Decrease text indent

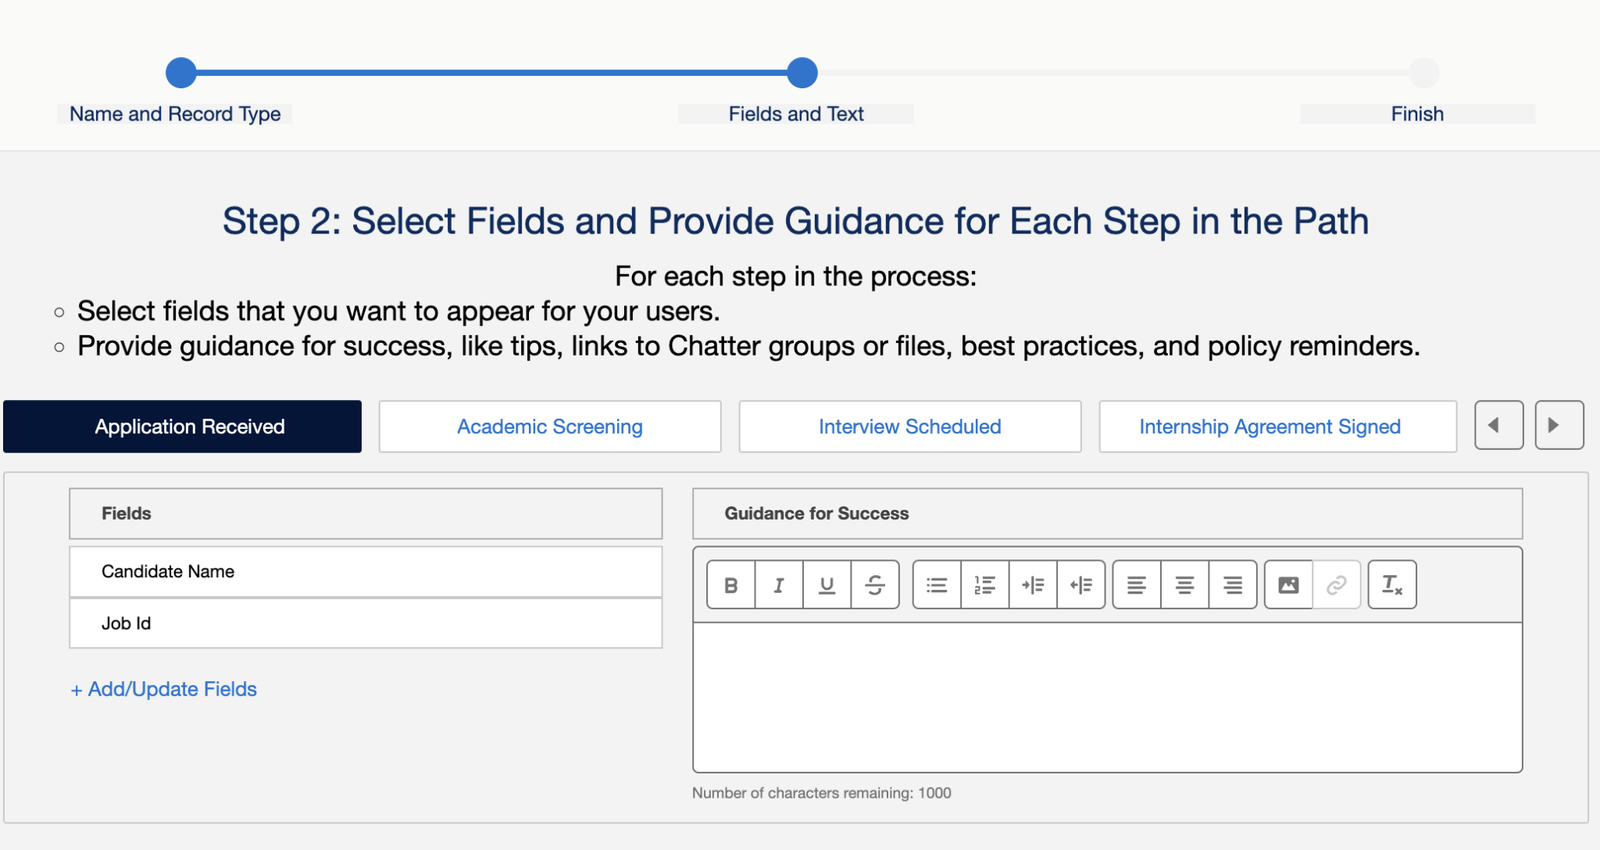[1081, 585]
